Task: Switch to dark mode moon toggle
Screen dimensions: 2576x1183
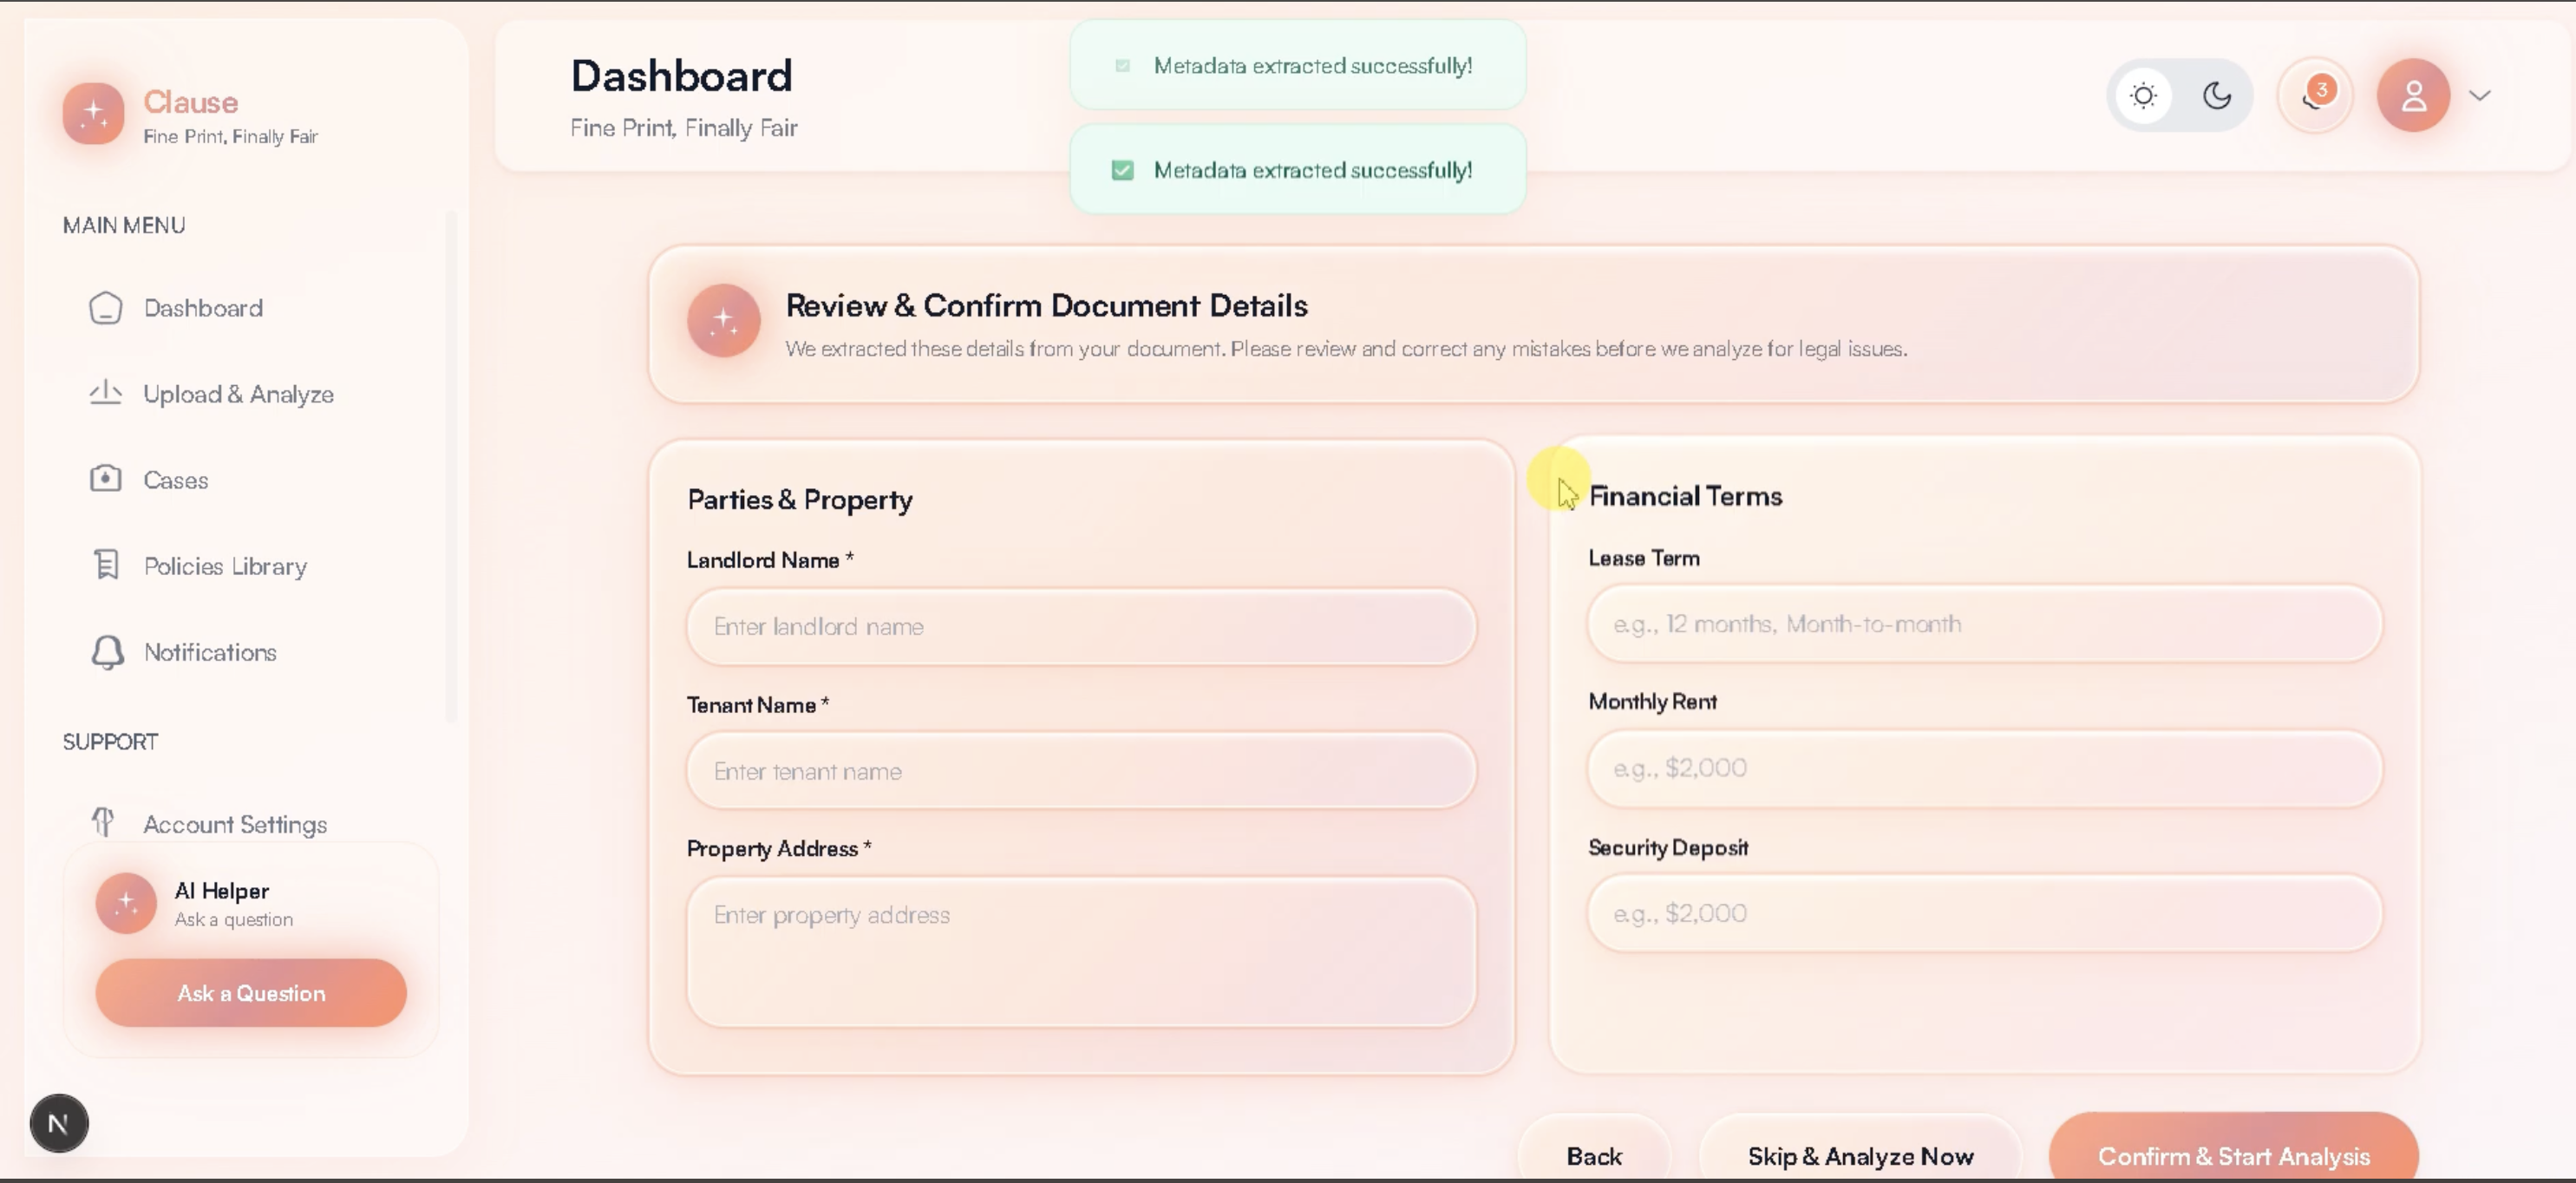Action: click(2217, 96)
